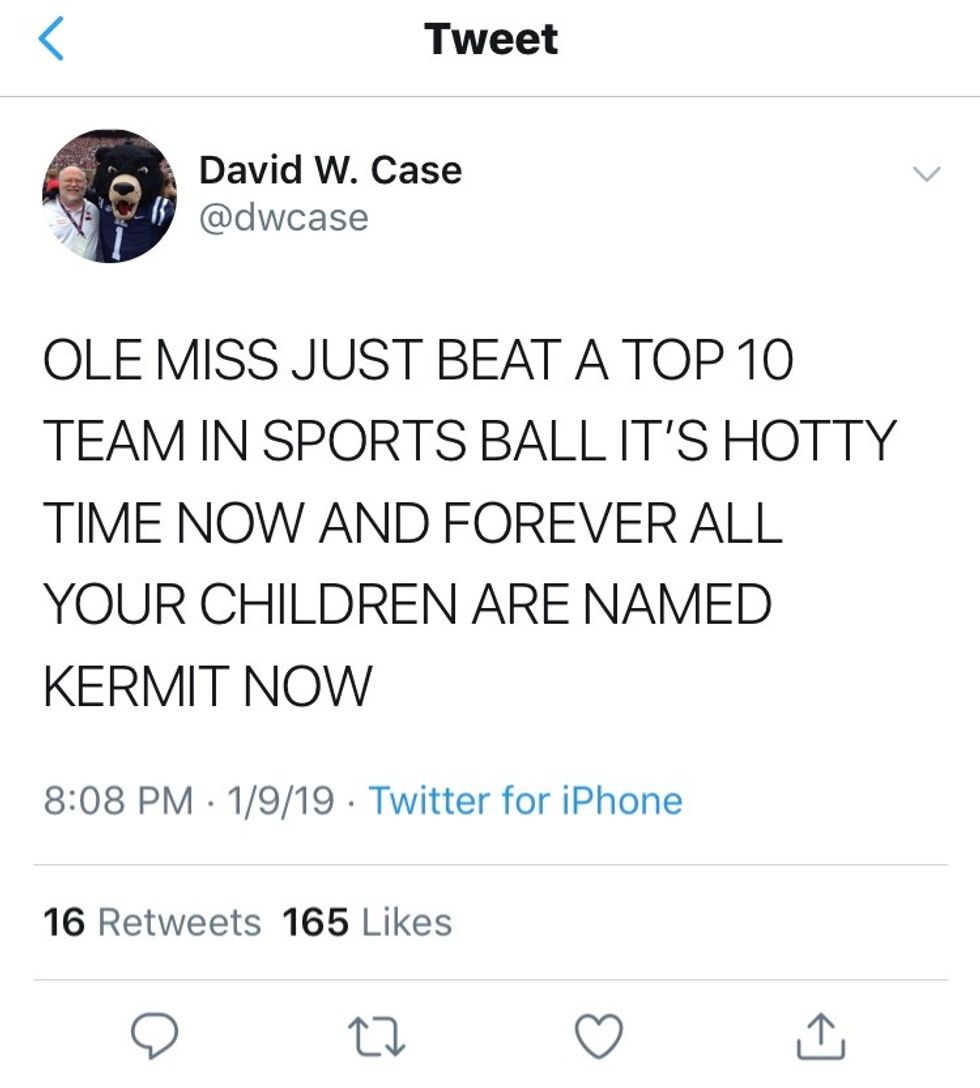The image size is (980, 1088).
Task: Open David W. Case's profile picture
Action: [109, 196]
